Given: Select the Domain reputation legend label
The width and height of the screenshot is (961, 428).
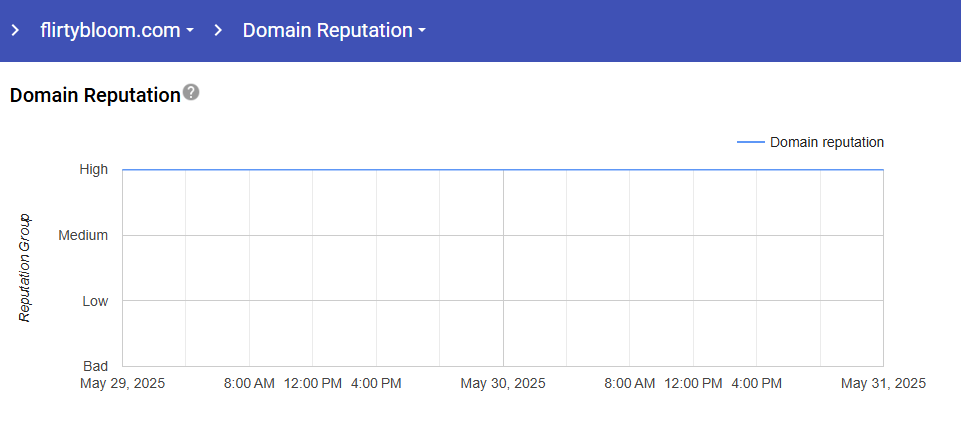Looking at the screenshot, I should click(827, 142).
